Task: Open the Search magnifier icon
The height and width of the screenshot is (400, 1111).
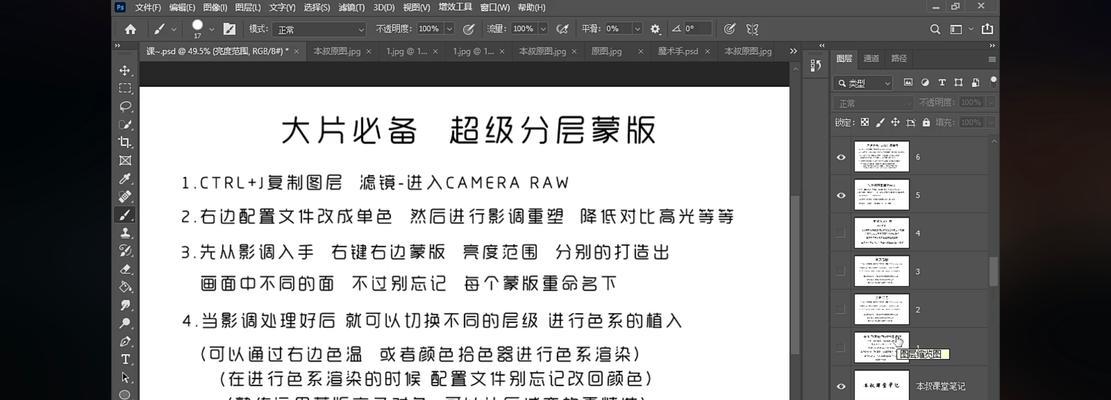Action: point(935,29)
